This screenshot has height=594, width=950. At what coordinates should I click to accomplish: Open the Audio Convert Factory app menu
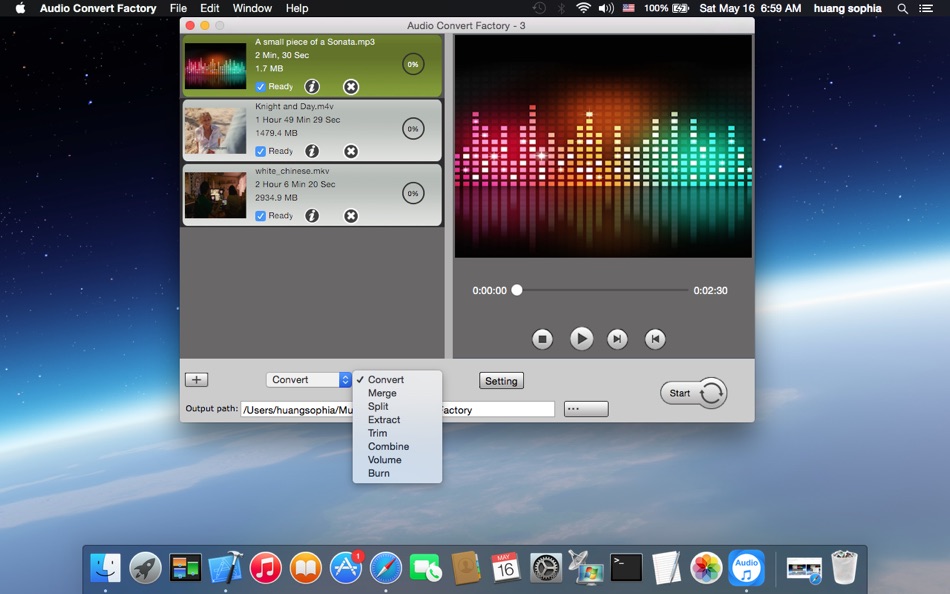(98, 8)
